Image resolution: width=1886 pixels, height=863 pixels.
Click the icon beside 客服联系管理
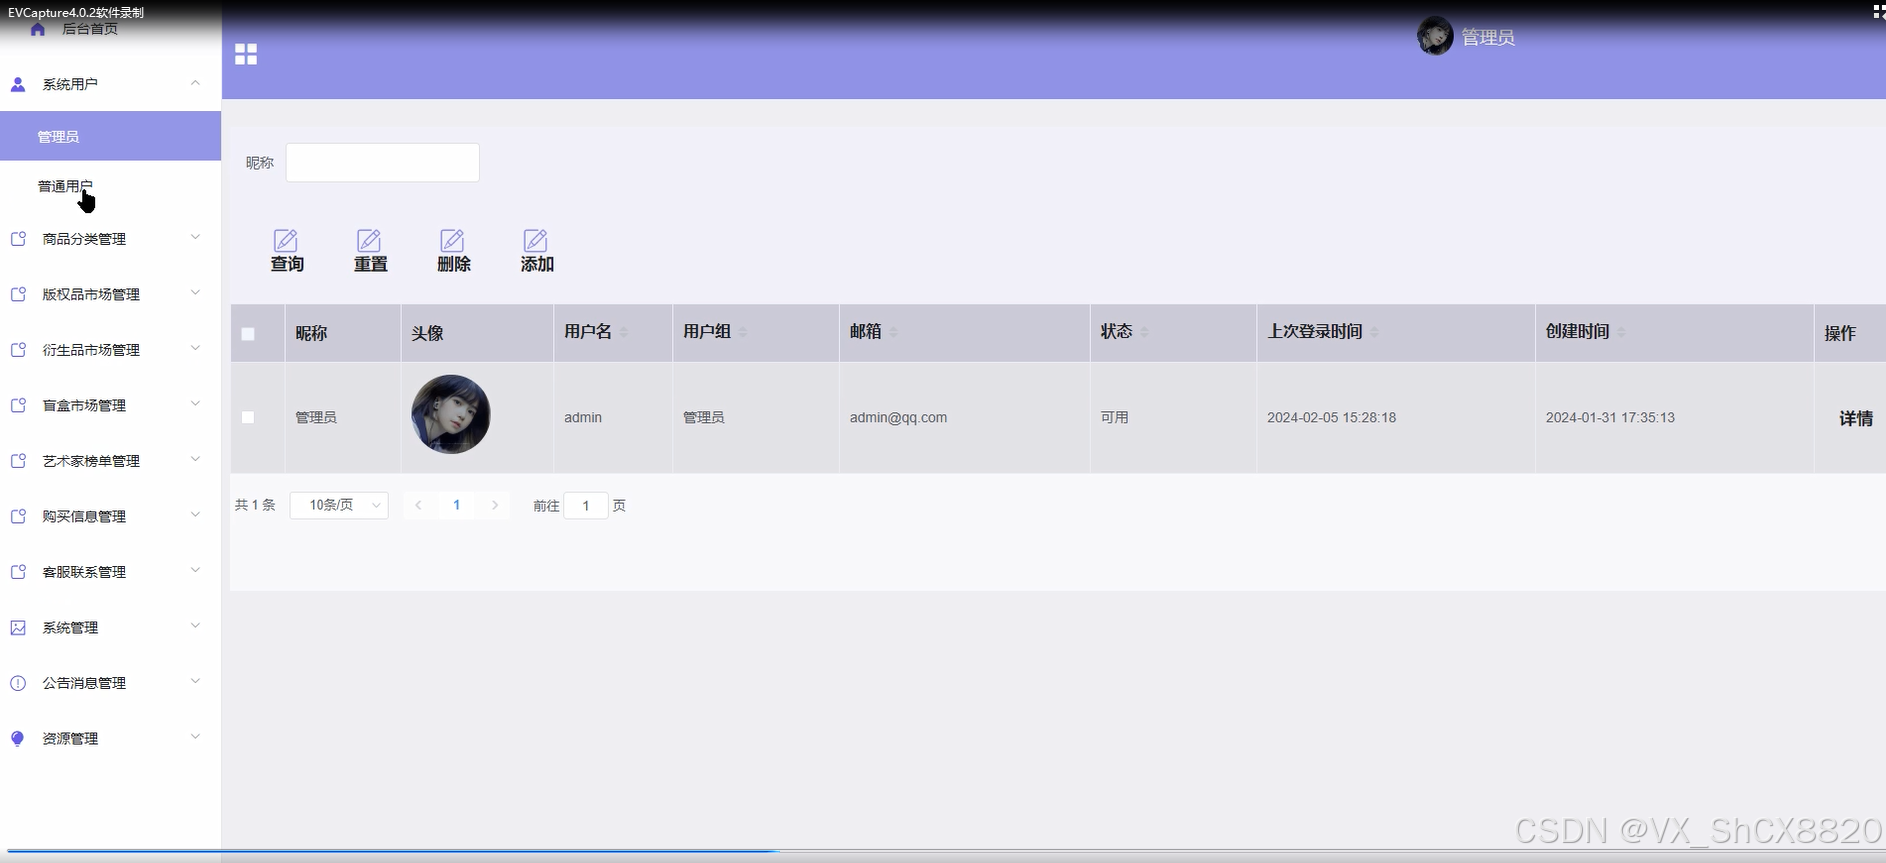[x=18, y=572]
